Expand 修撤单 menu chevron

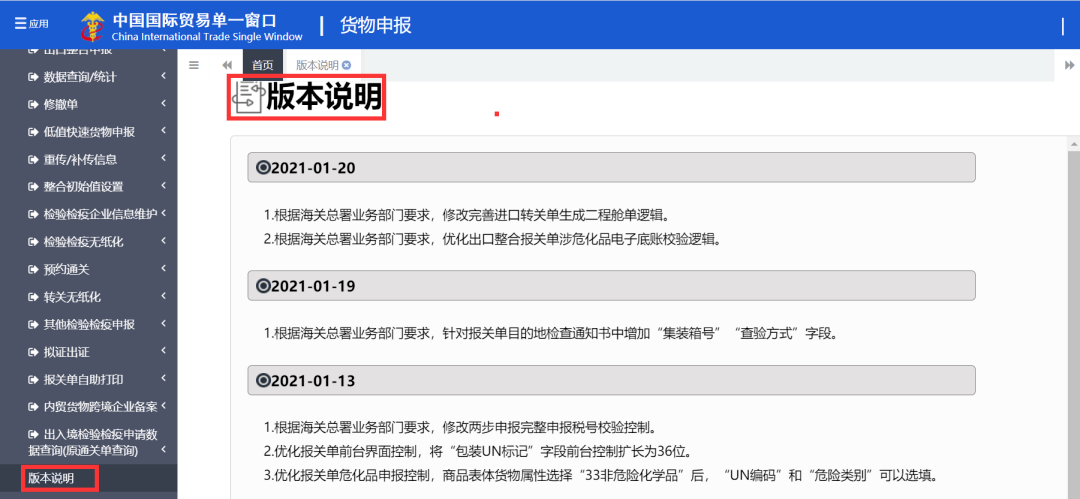(x=163, y=103)
